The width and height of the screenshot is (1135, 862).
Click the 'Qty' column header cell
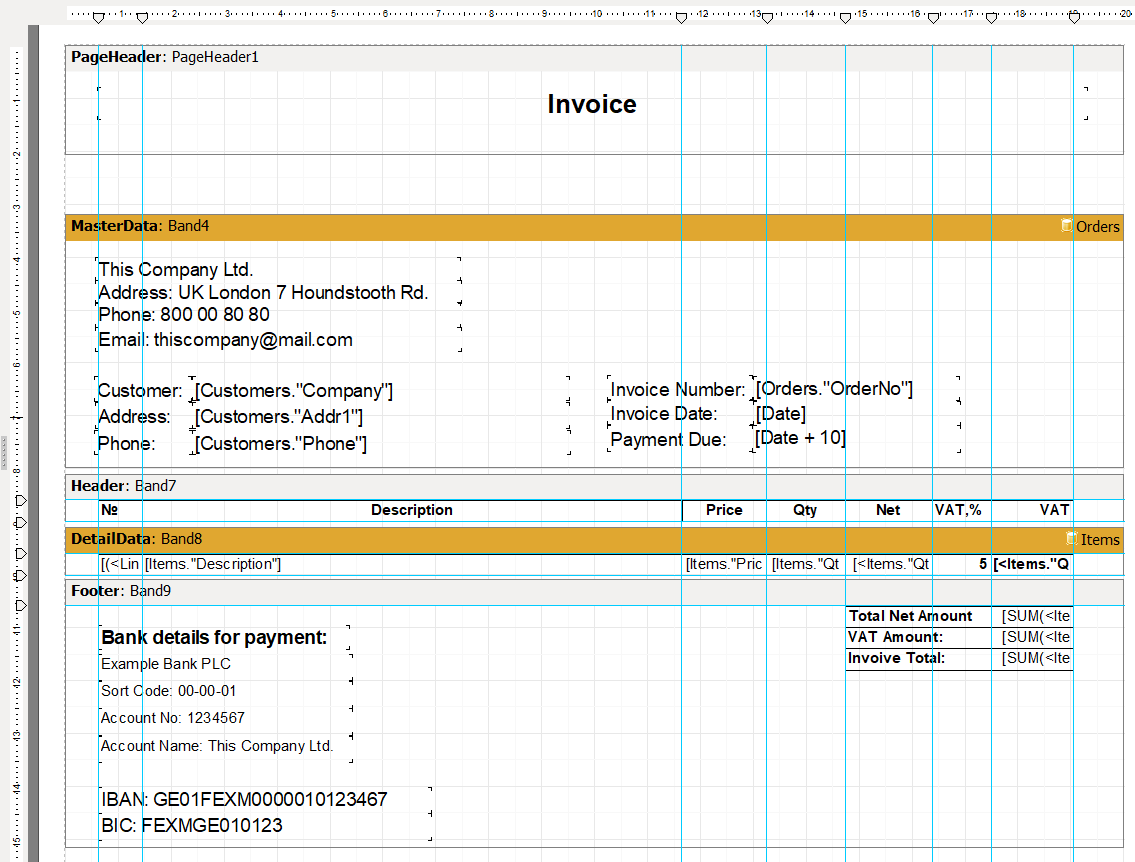tap(806, 510)
